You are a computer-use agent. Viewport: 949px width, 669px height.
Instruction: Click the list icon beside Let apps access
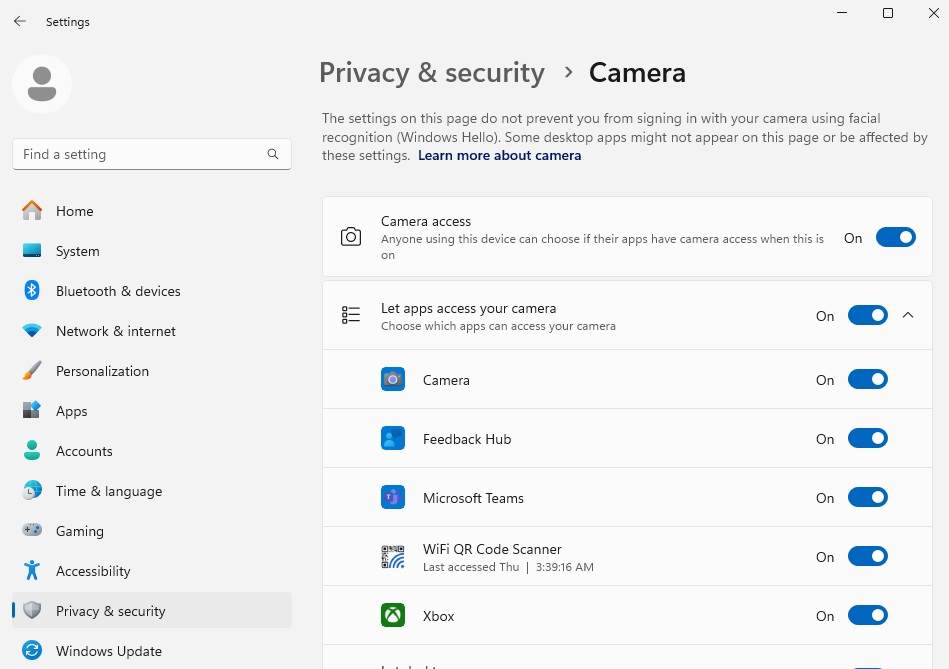click(x=351, y=315)
